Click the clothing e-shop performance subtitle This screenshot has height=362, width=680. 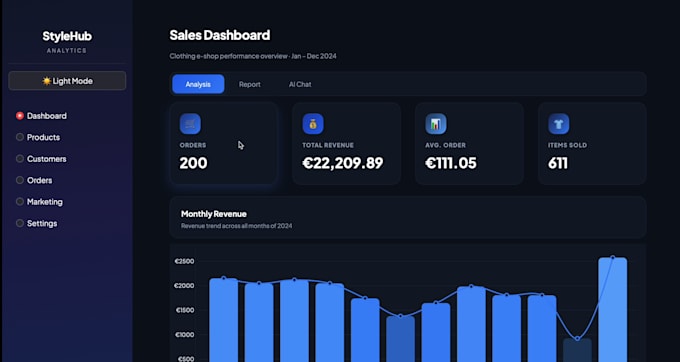(253, 56)
